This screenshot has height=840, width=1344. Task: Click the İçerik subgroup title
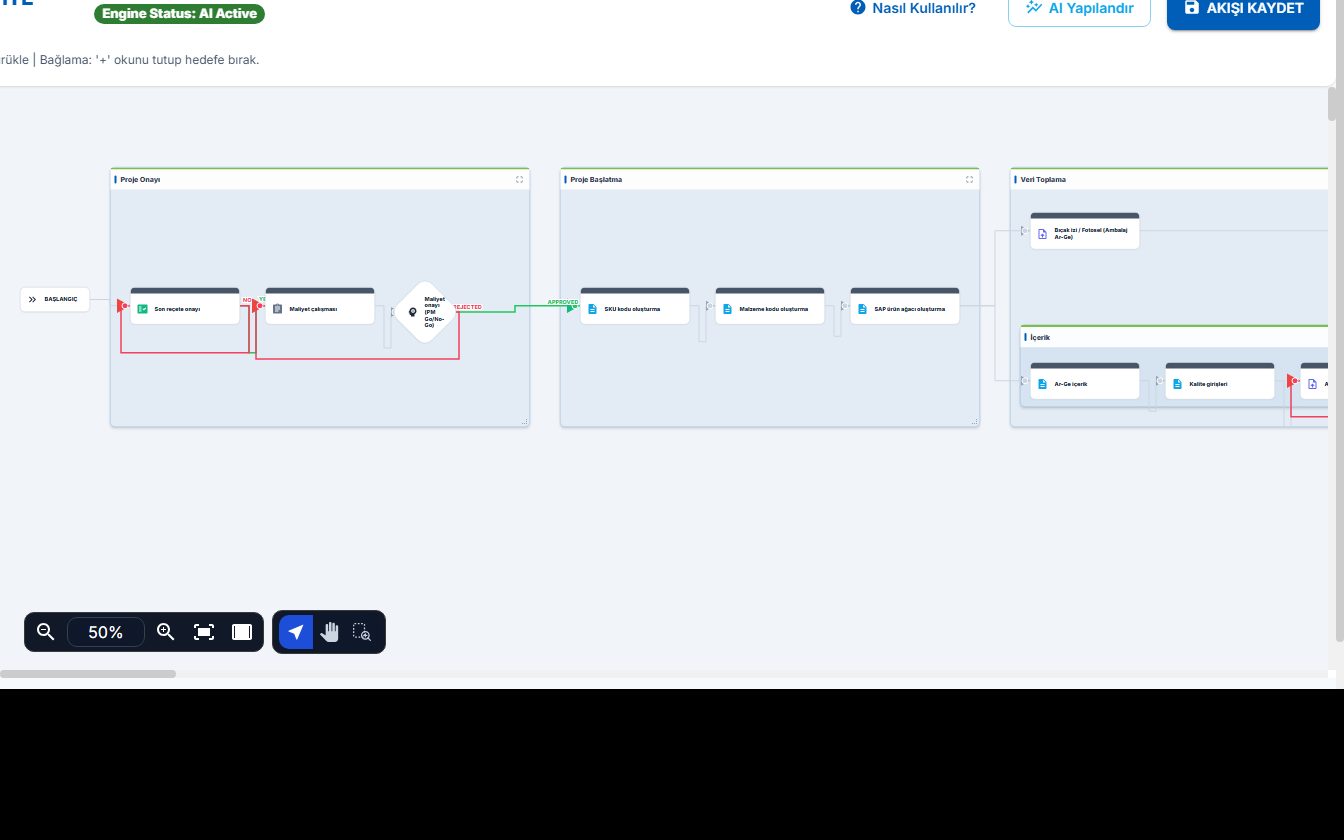point(1040,338)
